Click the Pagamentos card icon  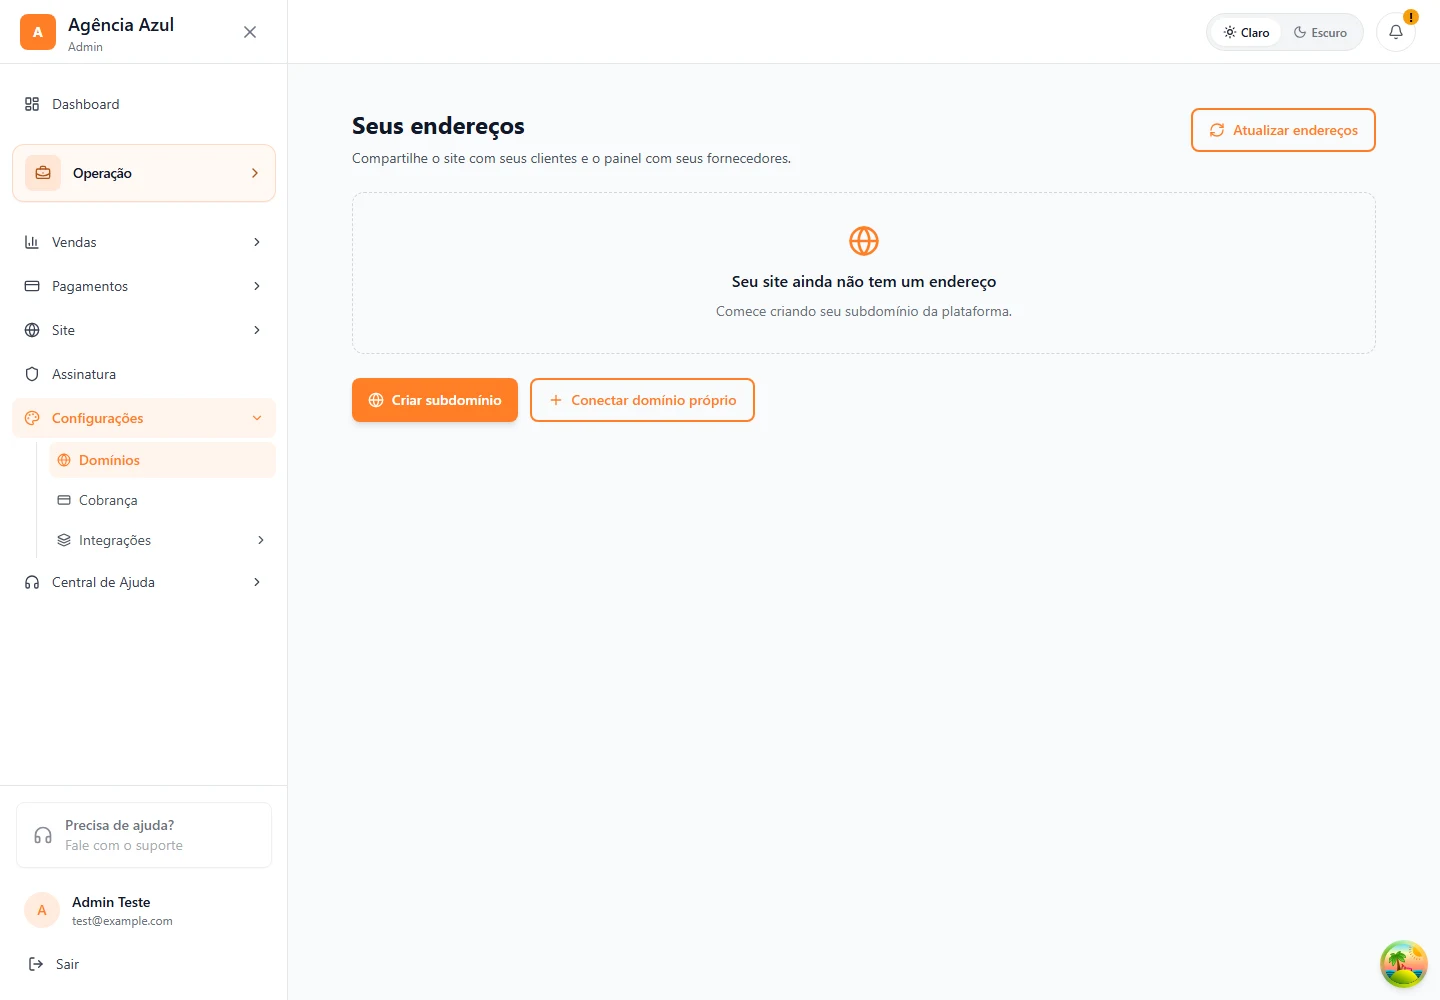coord(32,286)
